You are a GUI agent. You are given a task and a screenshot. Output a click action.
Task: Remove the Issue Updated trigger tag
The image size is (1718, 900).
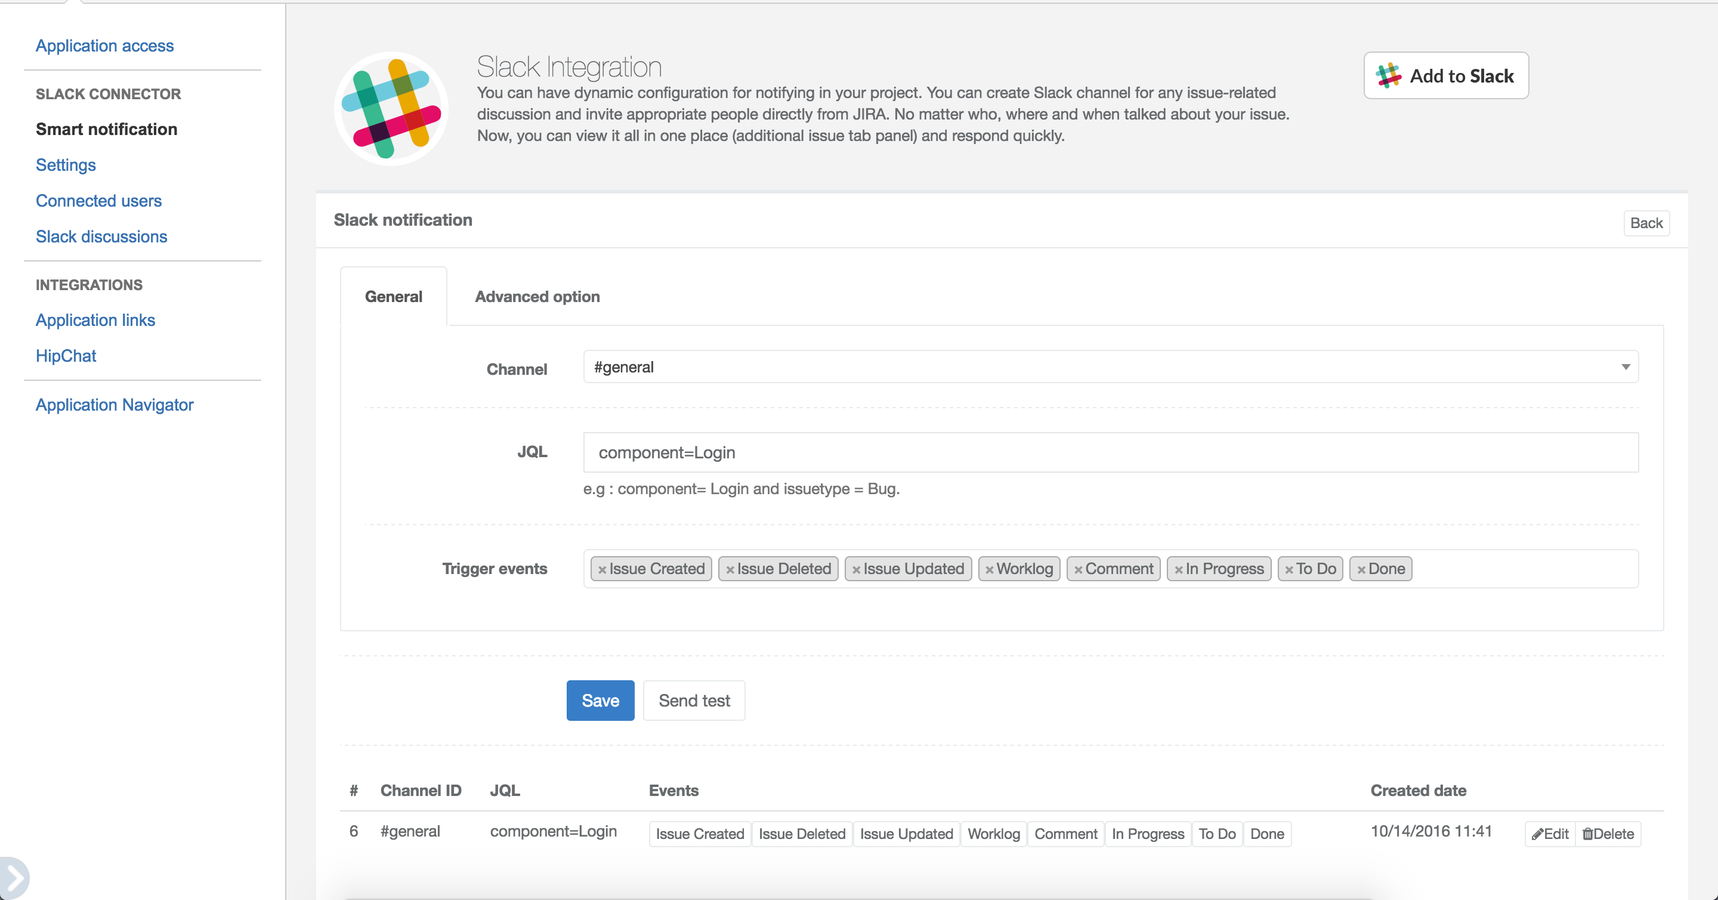[856, 570]
